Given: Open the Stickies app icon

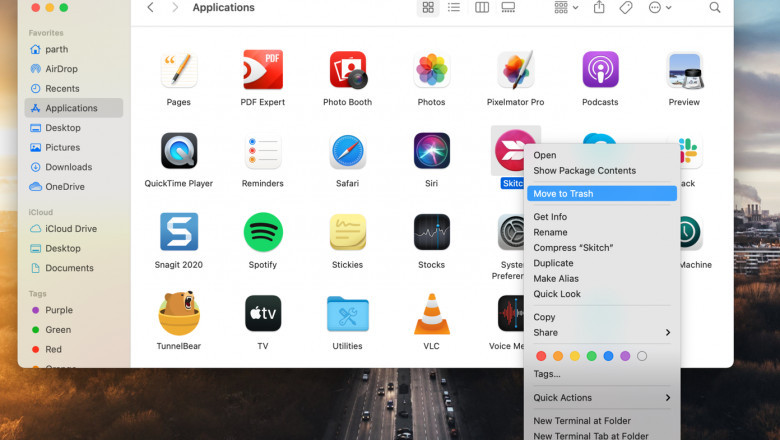Looking at the screenshot, I should 347,232.
